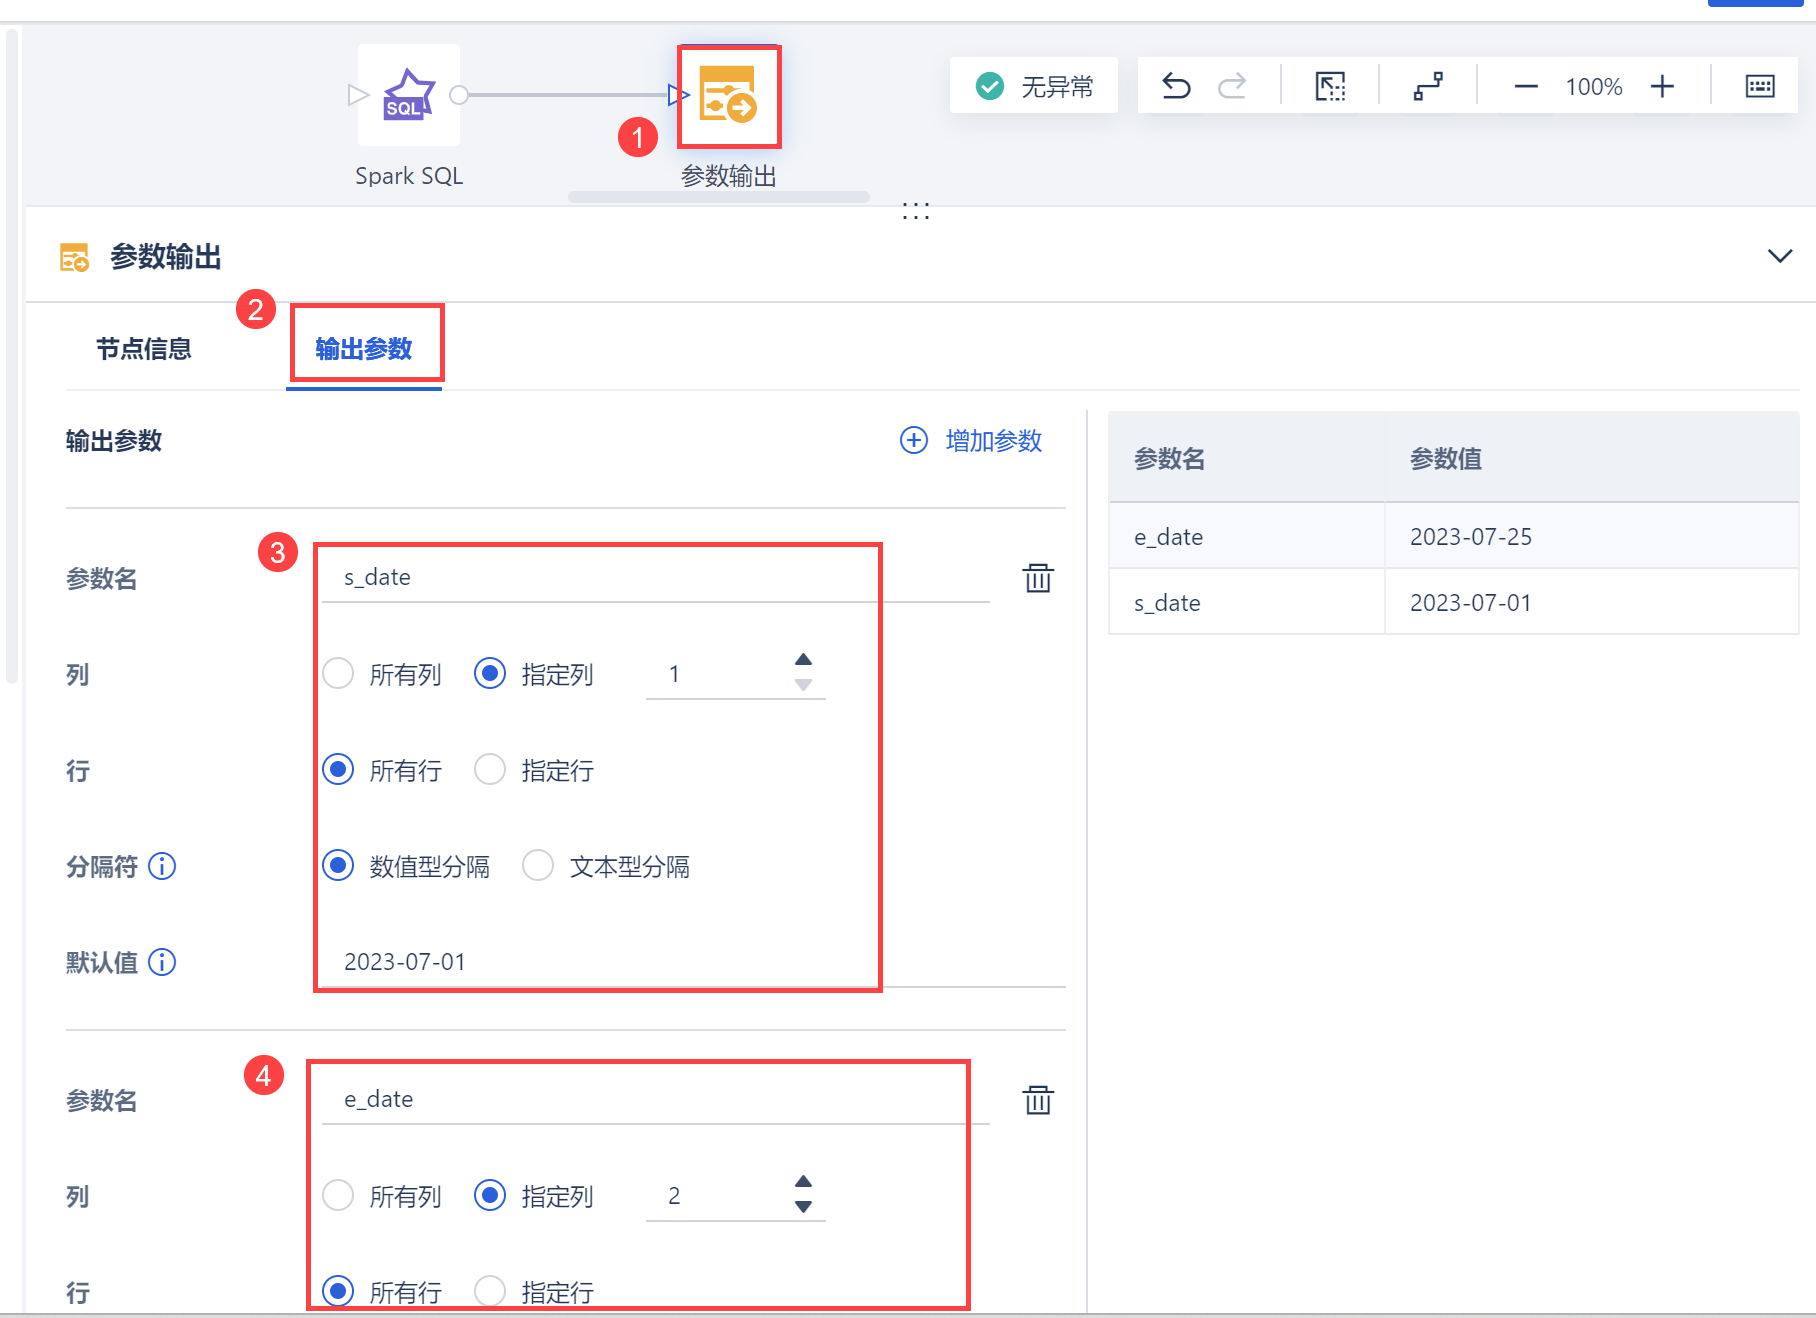This screenshot has height=1318, width=1816.
Task: Open the keyboard shortcuts icon
Action: pyautogui.click(x=1760, y=87)
